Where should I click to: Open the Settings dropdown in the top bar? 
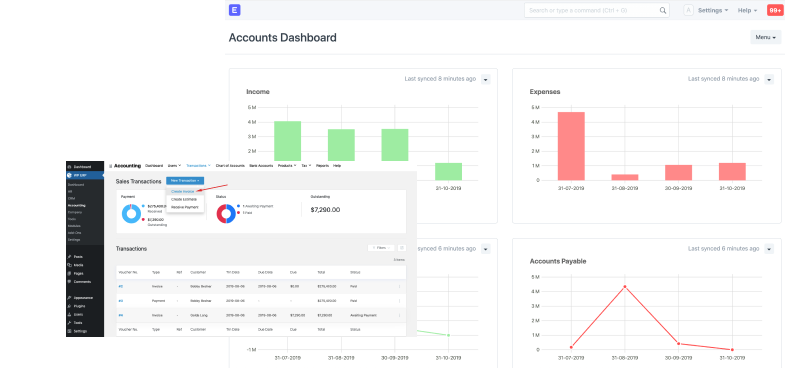click(713, 11)
